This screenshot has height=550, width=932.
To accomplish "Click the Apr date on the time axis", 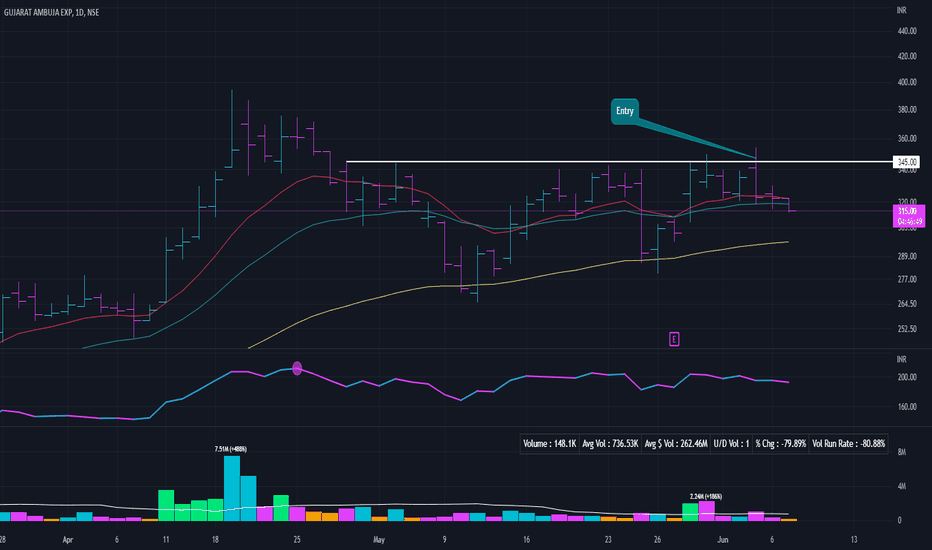I will [x=67, y=540].
